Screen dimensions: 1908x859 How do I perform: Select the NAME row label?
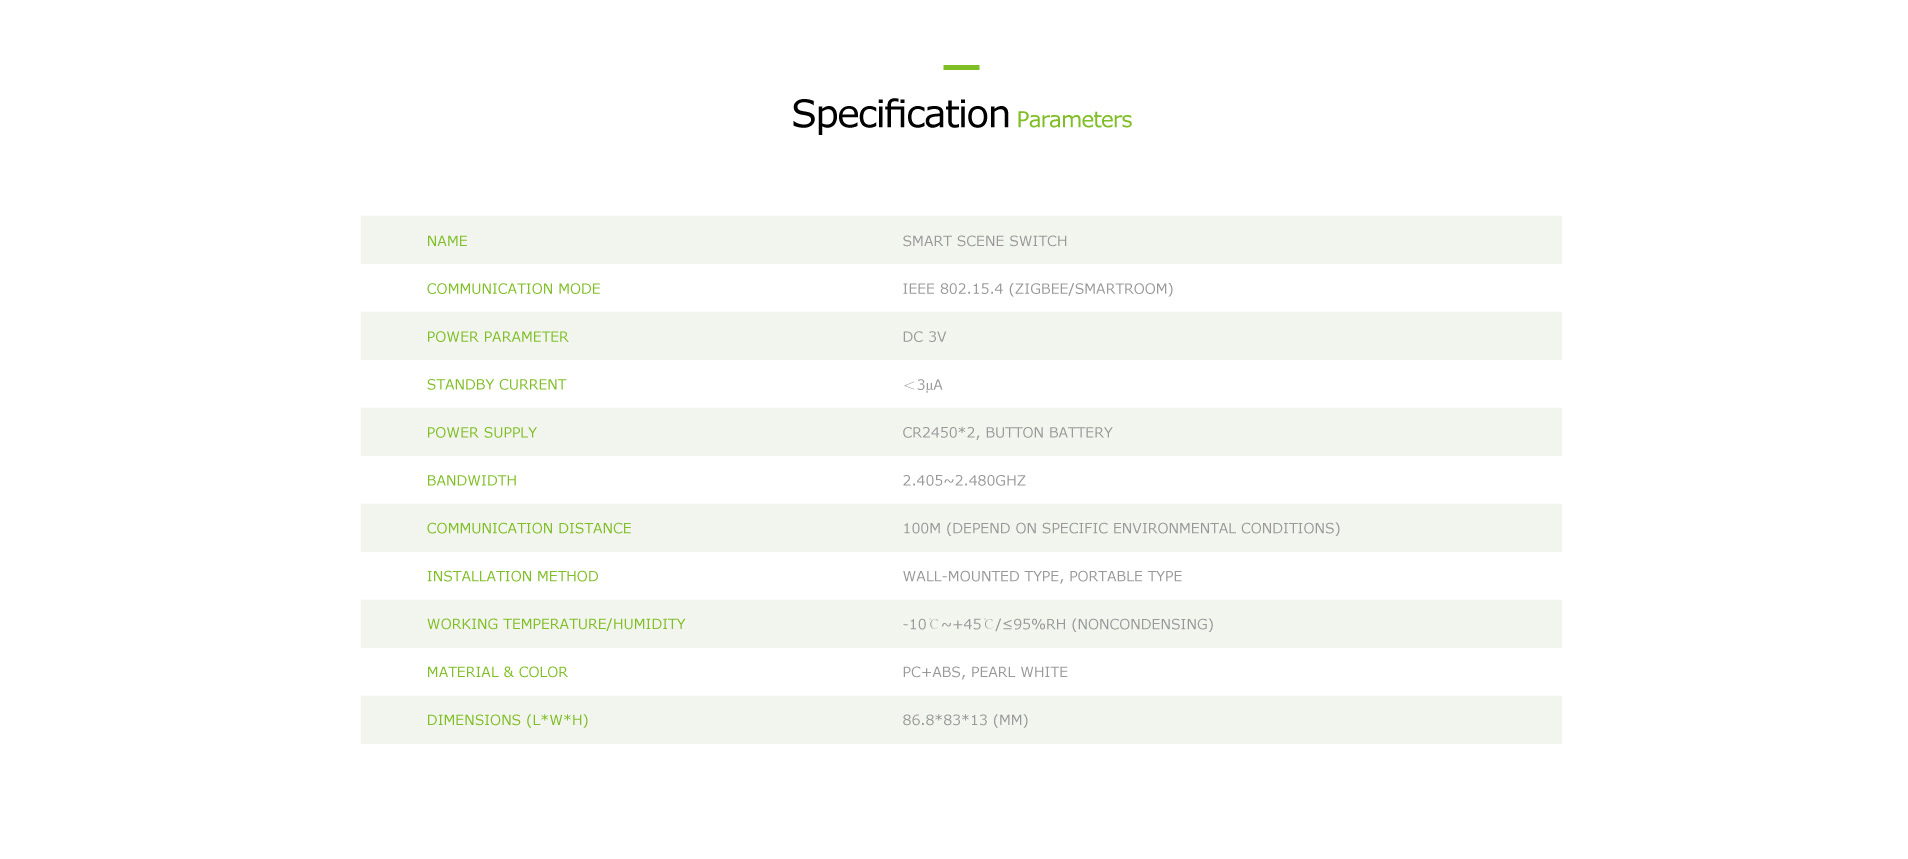[447, 241]
